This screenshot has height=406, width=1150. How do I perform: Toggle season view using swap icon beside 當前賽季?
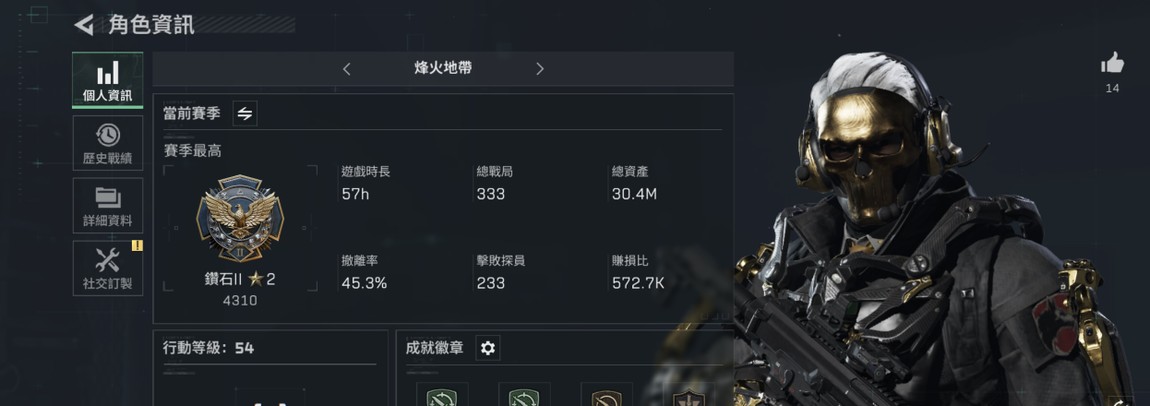245,114
